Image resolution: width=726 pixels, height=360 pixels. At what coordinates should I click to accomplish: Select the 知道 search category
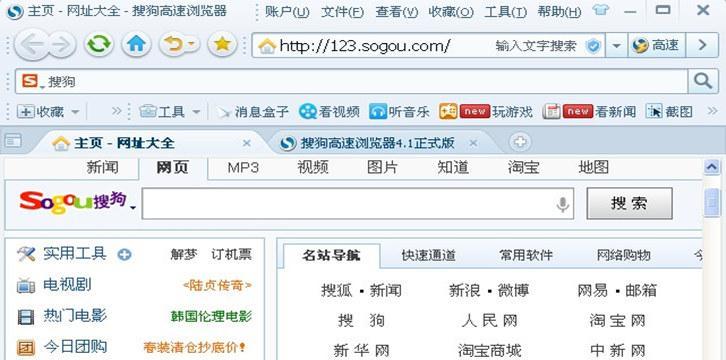click(x=453, y=168)
